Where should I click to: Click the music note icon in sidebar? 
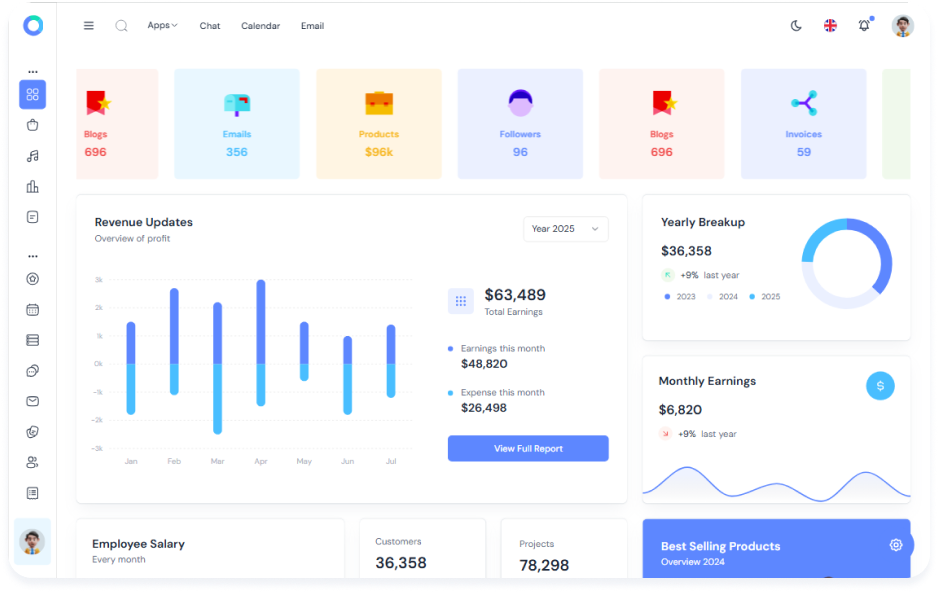(x=33, y=156)
